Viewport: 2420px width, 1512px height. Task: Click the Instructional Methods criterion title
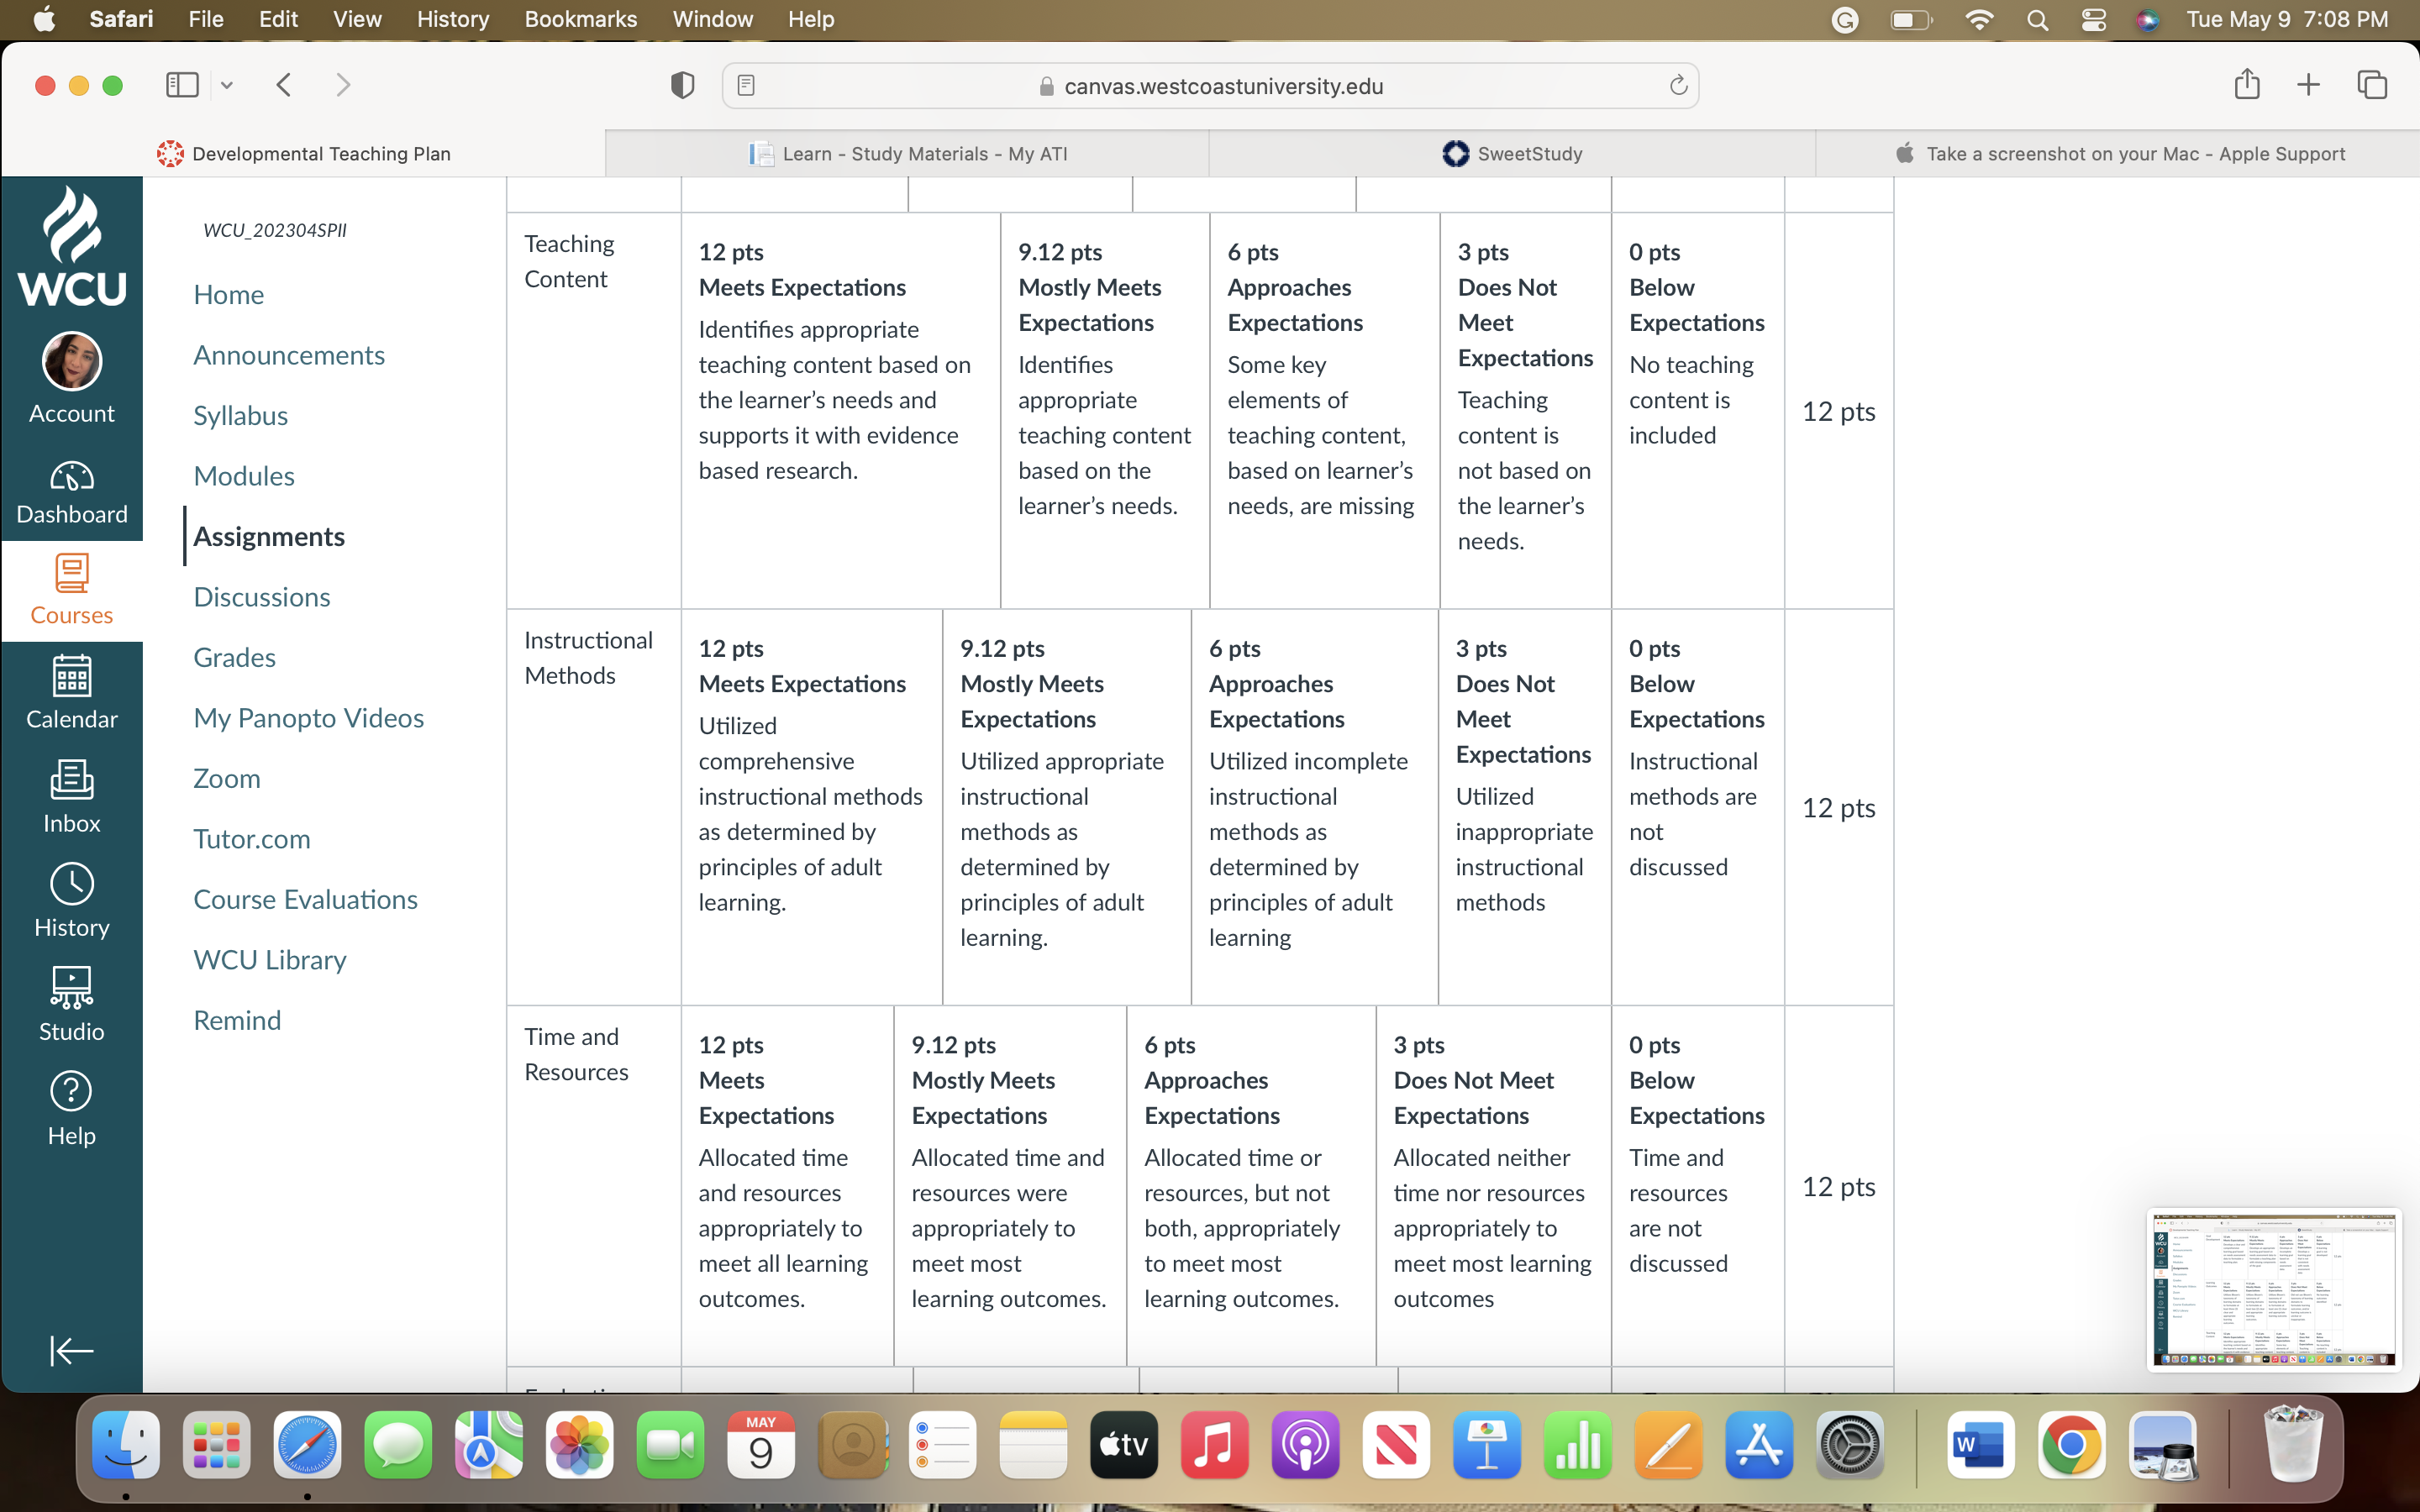point(588,658)
